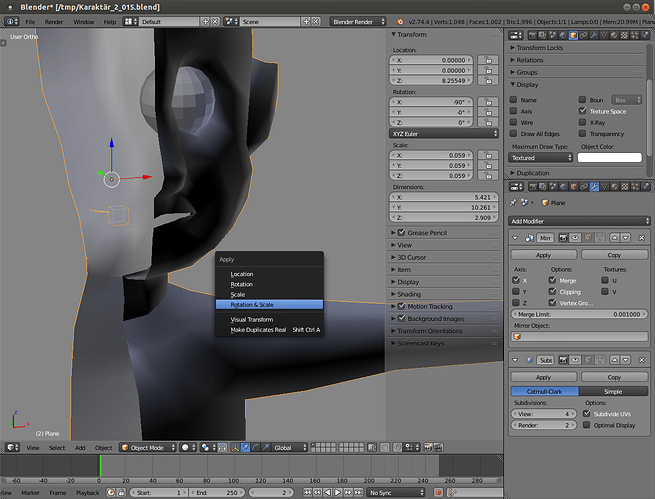Open the Global orientation dropdown
The image size is (655, 499).
(x=289, y=447)
